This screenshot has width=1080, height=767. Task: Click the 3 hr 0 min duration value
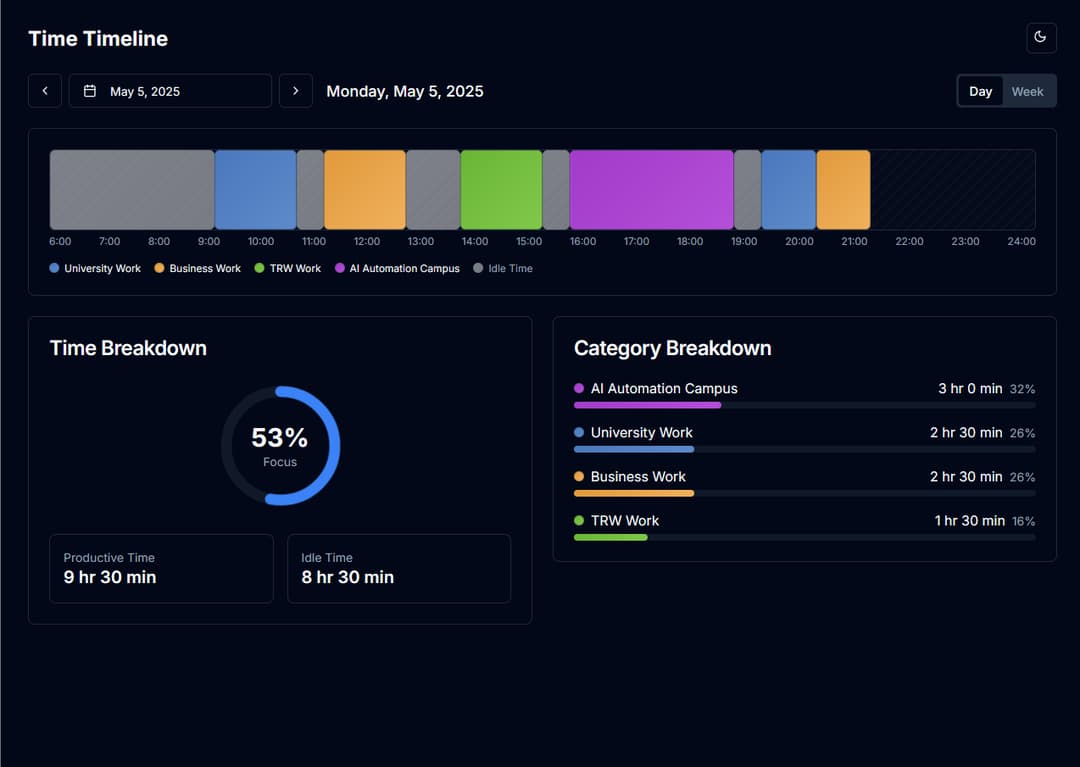pyautogui.click(x=970, y=388)
